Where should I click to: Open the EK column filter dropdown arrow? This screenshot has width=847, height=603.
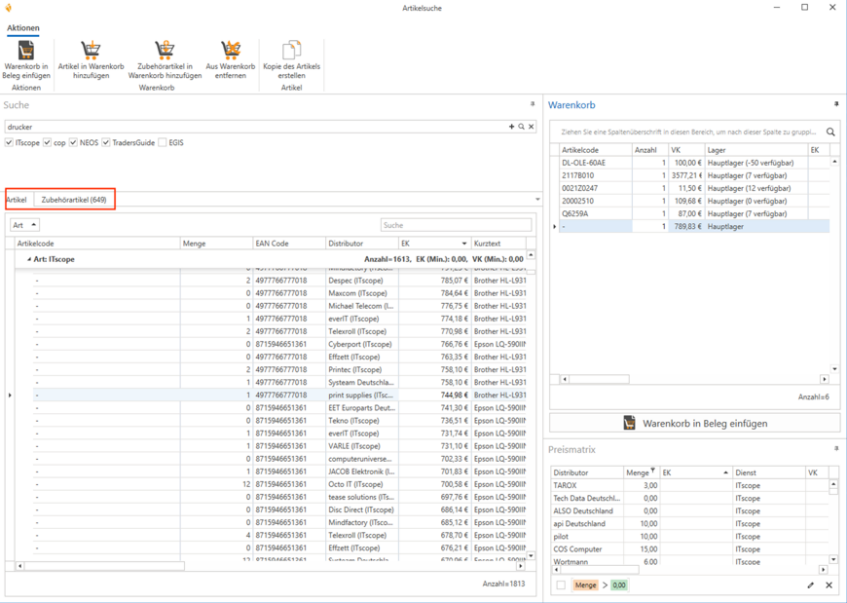pyautogui.click(x=464, y=244)
